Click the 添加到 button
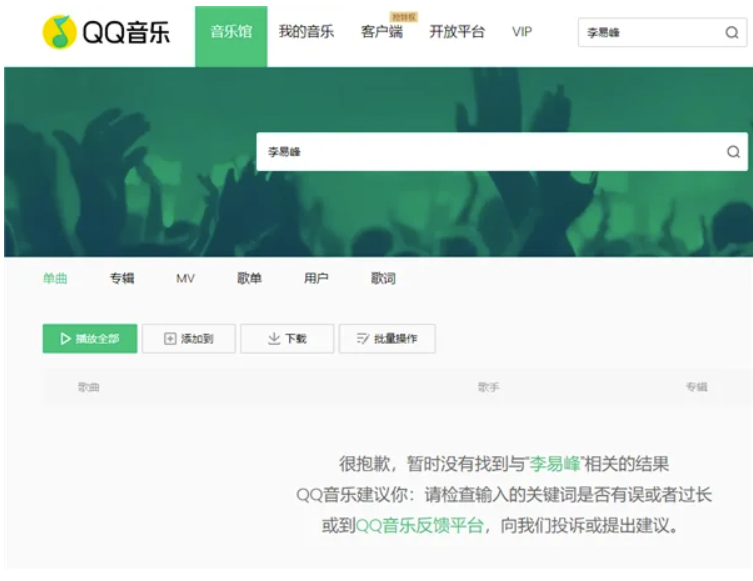Screen dimensions: 753x581 point(189,339)
